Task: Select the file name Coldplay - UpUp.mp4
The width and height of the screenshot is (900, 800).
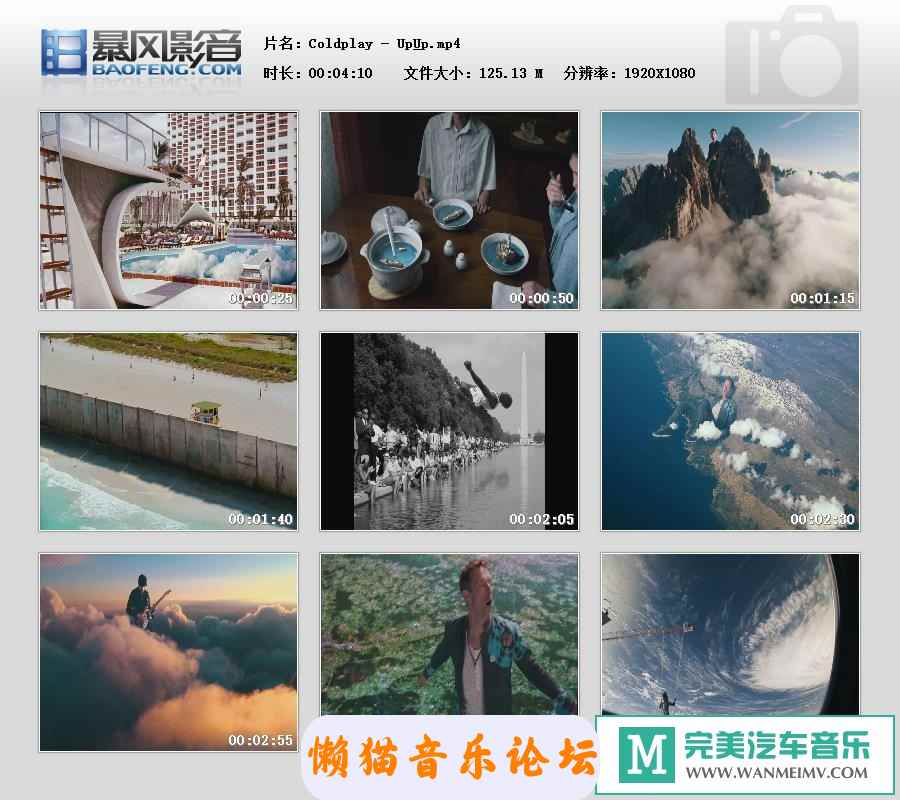Action: 384,43
